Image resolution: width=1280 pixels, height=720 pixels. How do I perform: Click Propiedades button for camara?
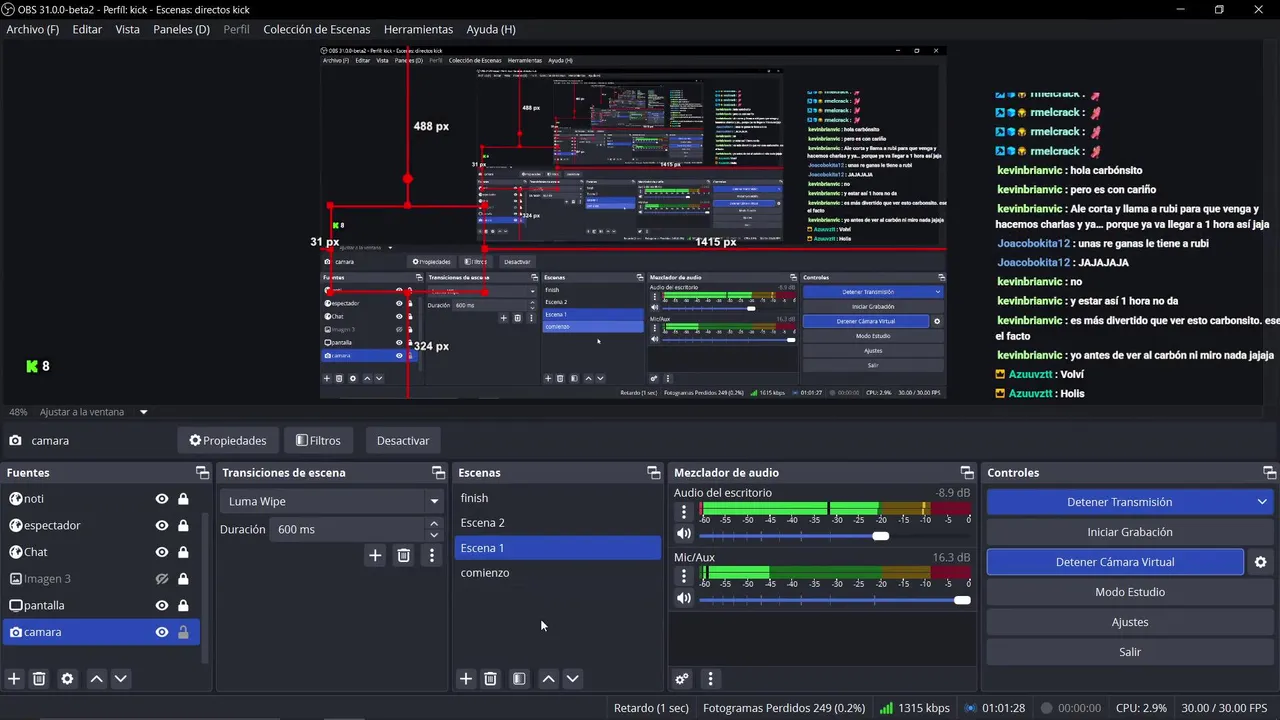click(228, 440)
